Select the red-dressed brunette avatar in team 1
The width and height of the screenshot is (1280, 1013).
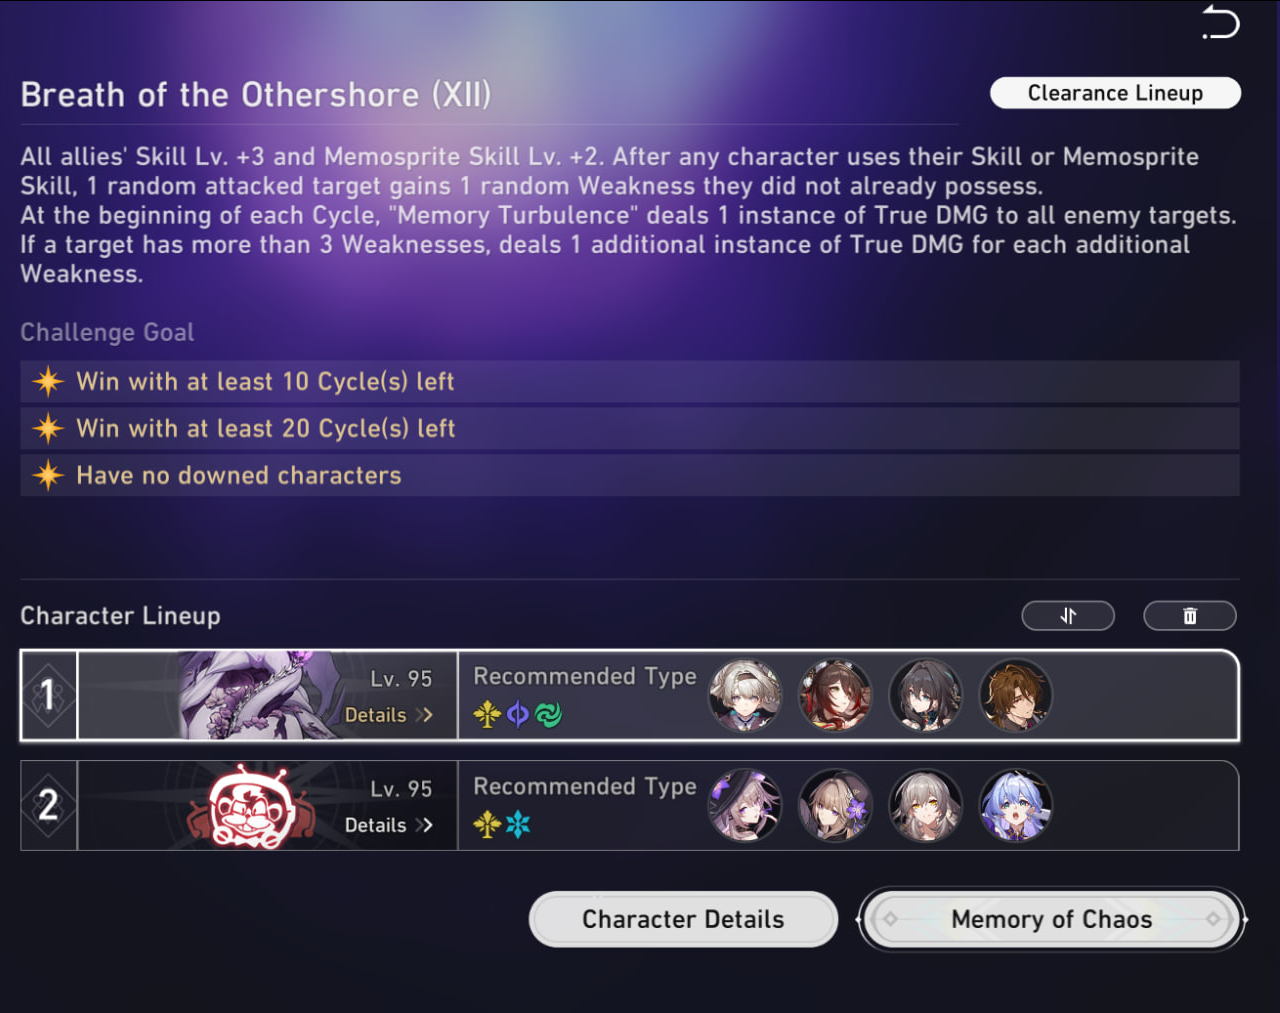835,695
